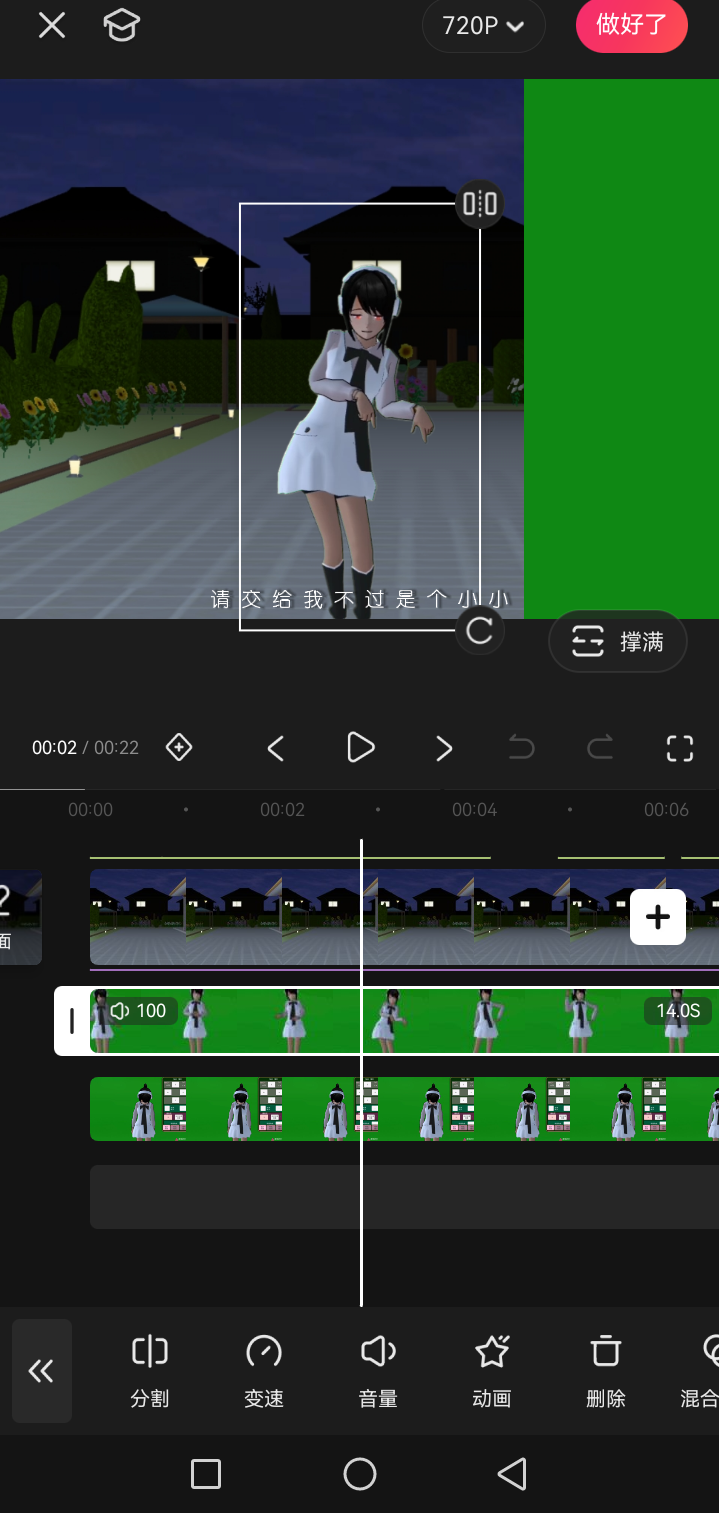Tap the graduation cap tutorial icon

point(121,26)
